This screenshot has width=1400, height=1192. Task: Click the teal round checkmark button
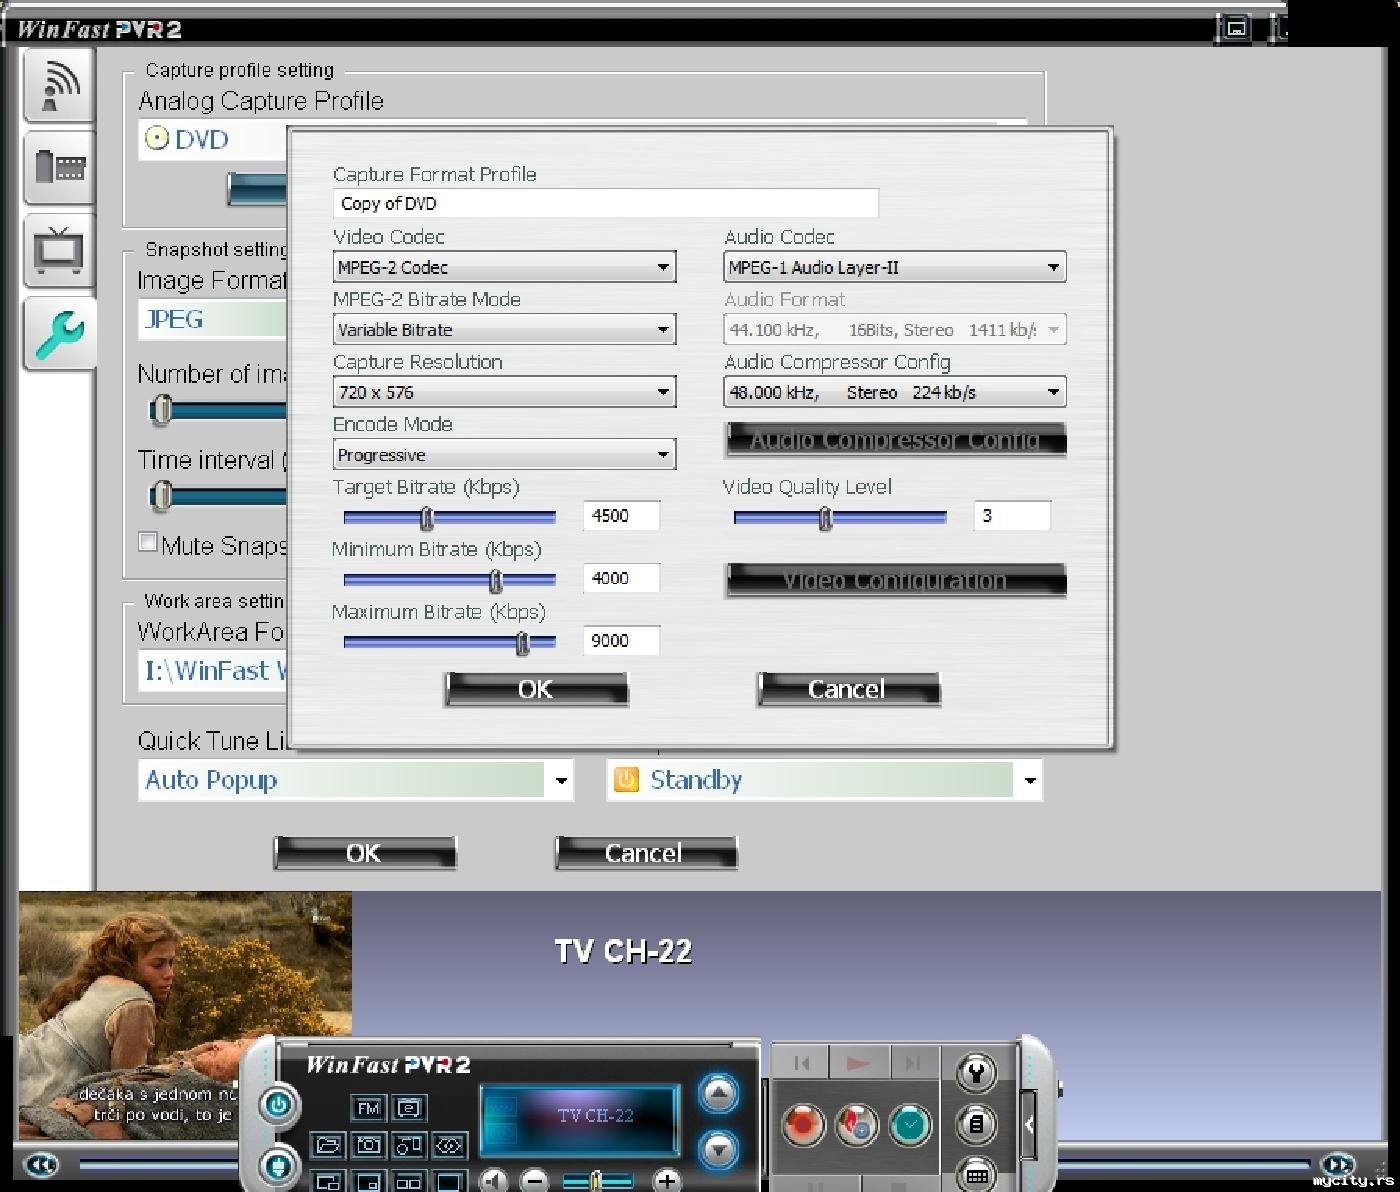910,1124
